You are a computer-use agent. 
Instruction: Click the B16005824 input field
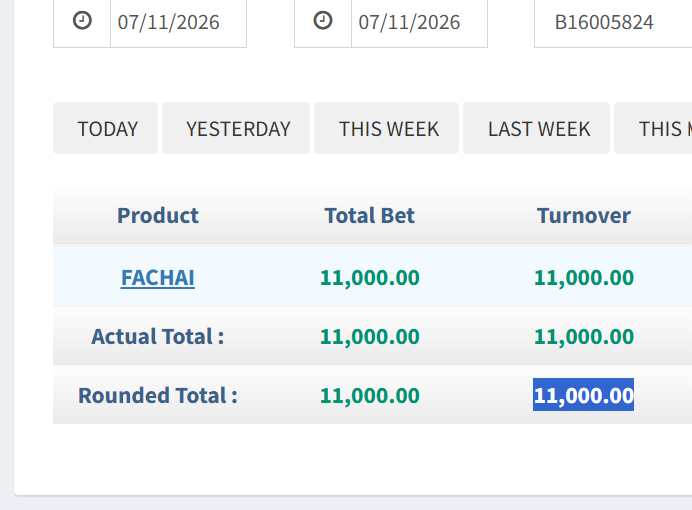(613, 22)
